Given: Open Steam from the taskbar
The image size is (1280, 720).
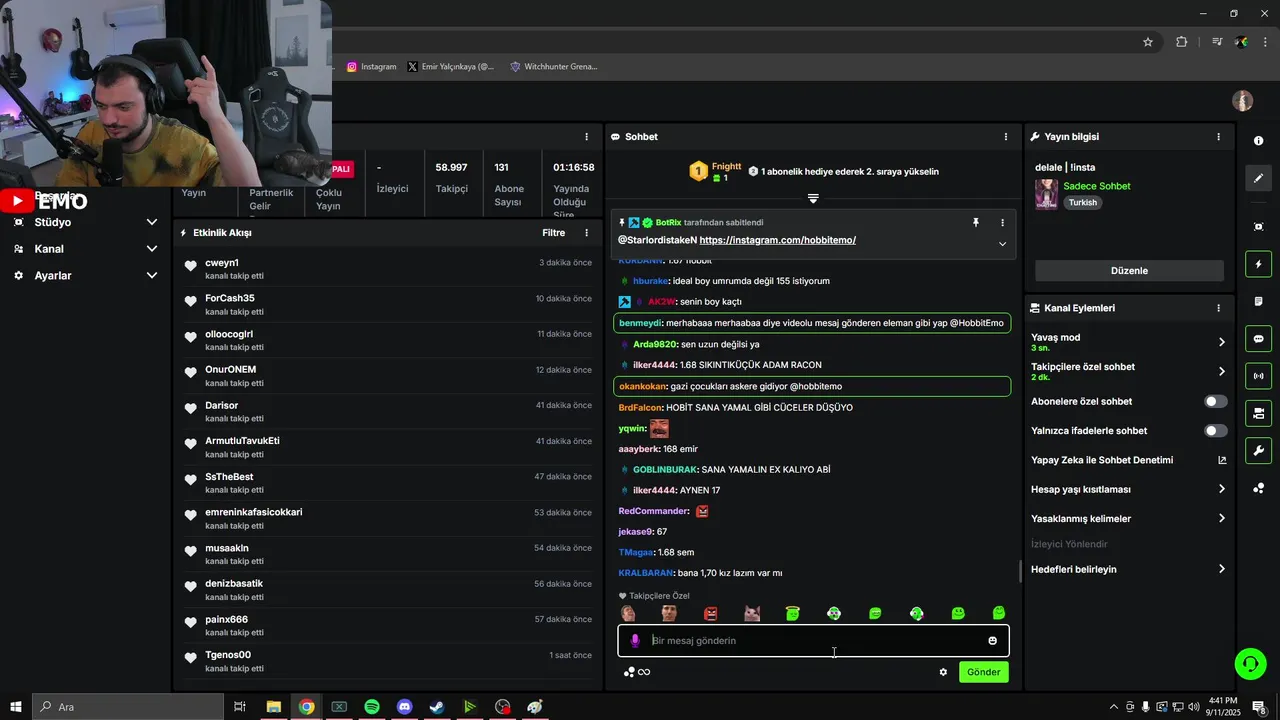Looking at the screenshot, I should [x=437, y=707].
